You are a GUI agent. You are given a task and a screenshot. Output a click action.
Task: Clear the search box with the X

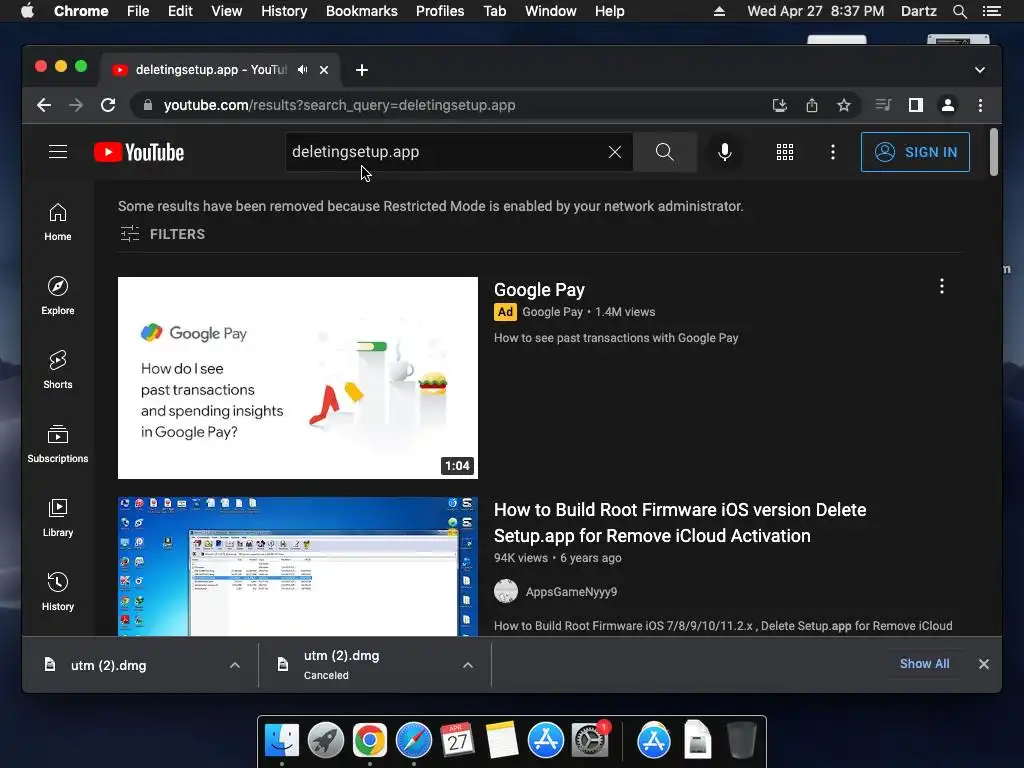(x=615, y=152)
